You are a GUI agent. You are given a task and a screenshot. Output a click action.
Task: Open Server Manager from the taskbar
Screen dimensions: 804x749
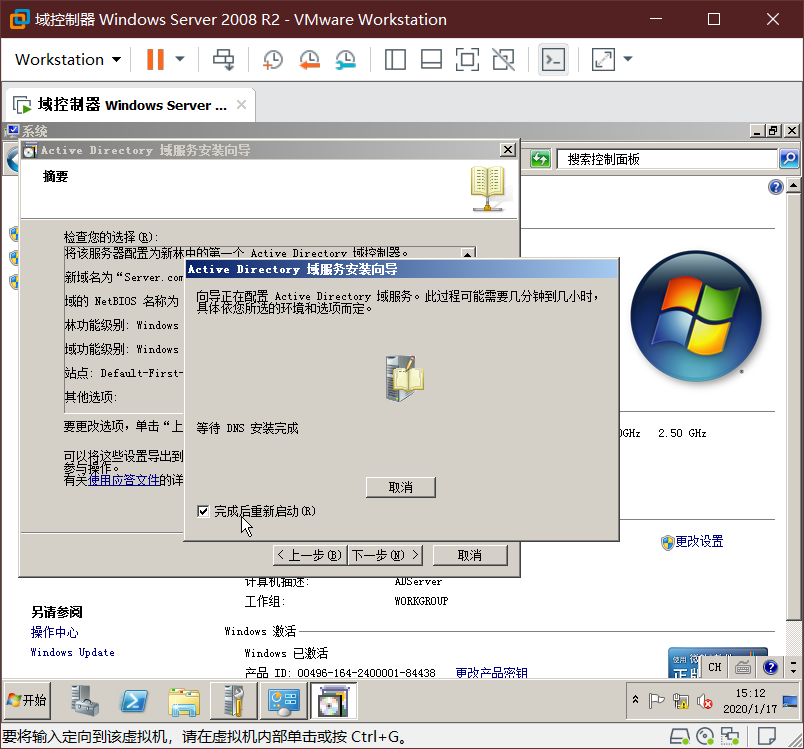[x=85, y=701]
